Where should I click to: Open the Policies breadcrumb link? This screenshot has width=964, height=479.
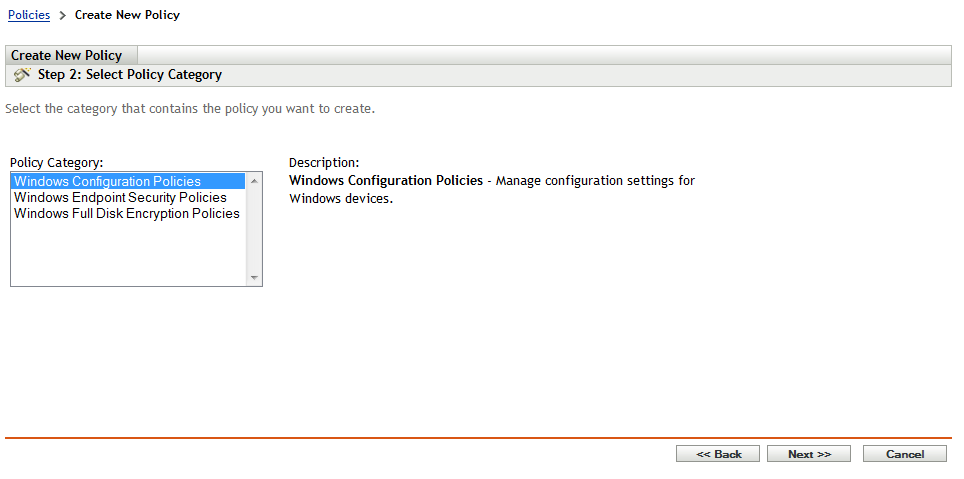pyautogui.click(x=29, y=15)
